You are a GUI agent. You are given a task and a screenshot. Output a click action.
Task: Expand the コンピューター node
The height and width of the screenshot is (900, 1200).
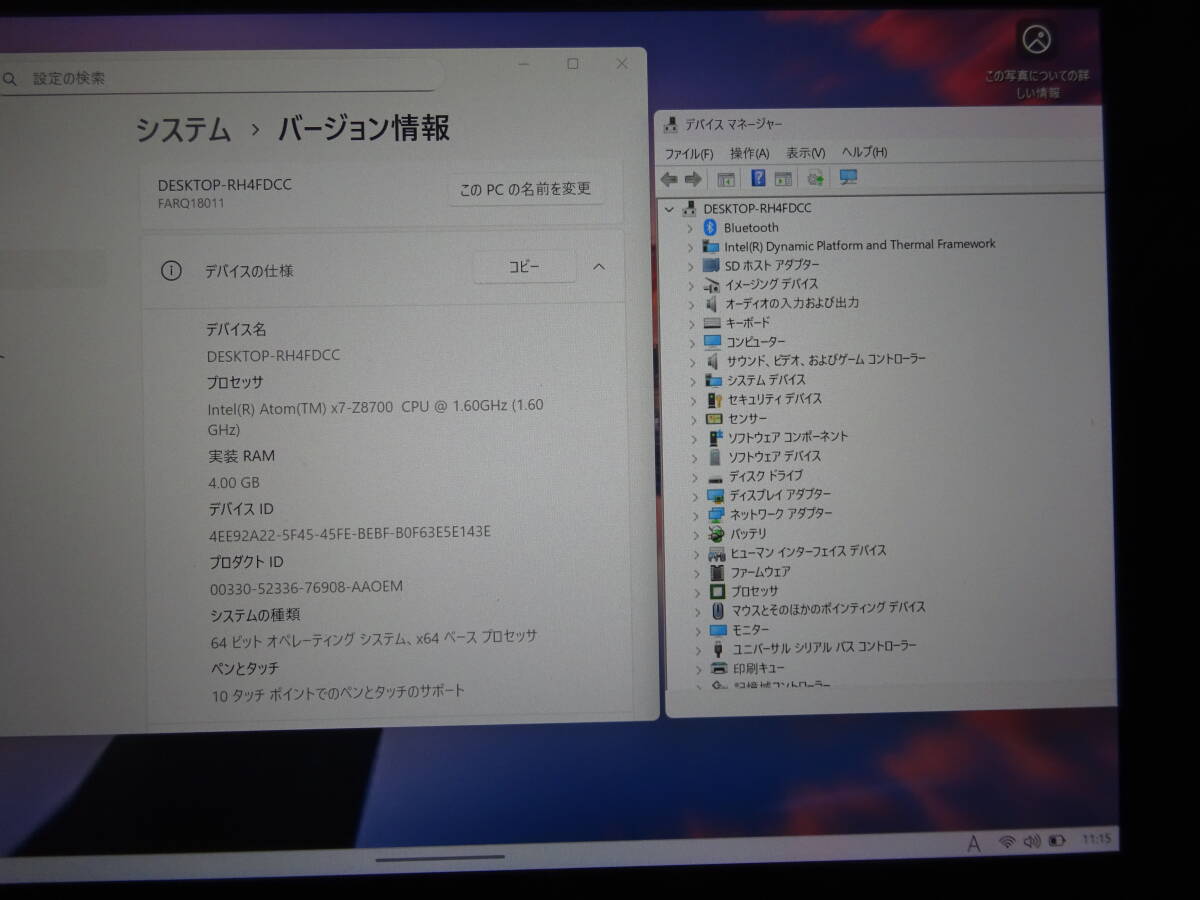[x=691, y=342]
